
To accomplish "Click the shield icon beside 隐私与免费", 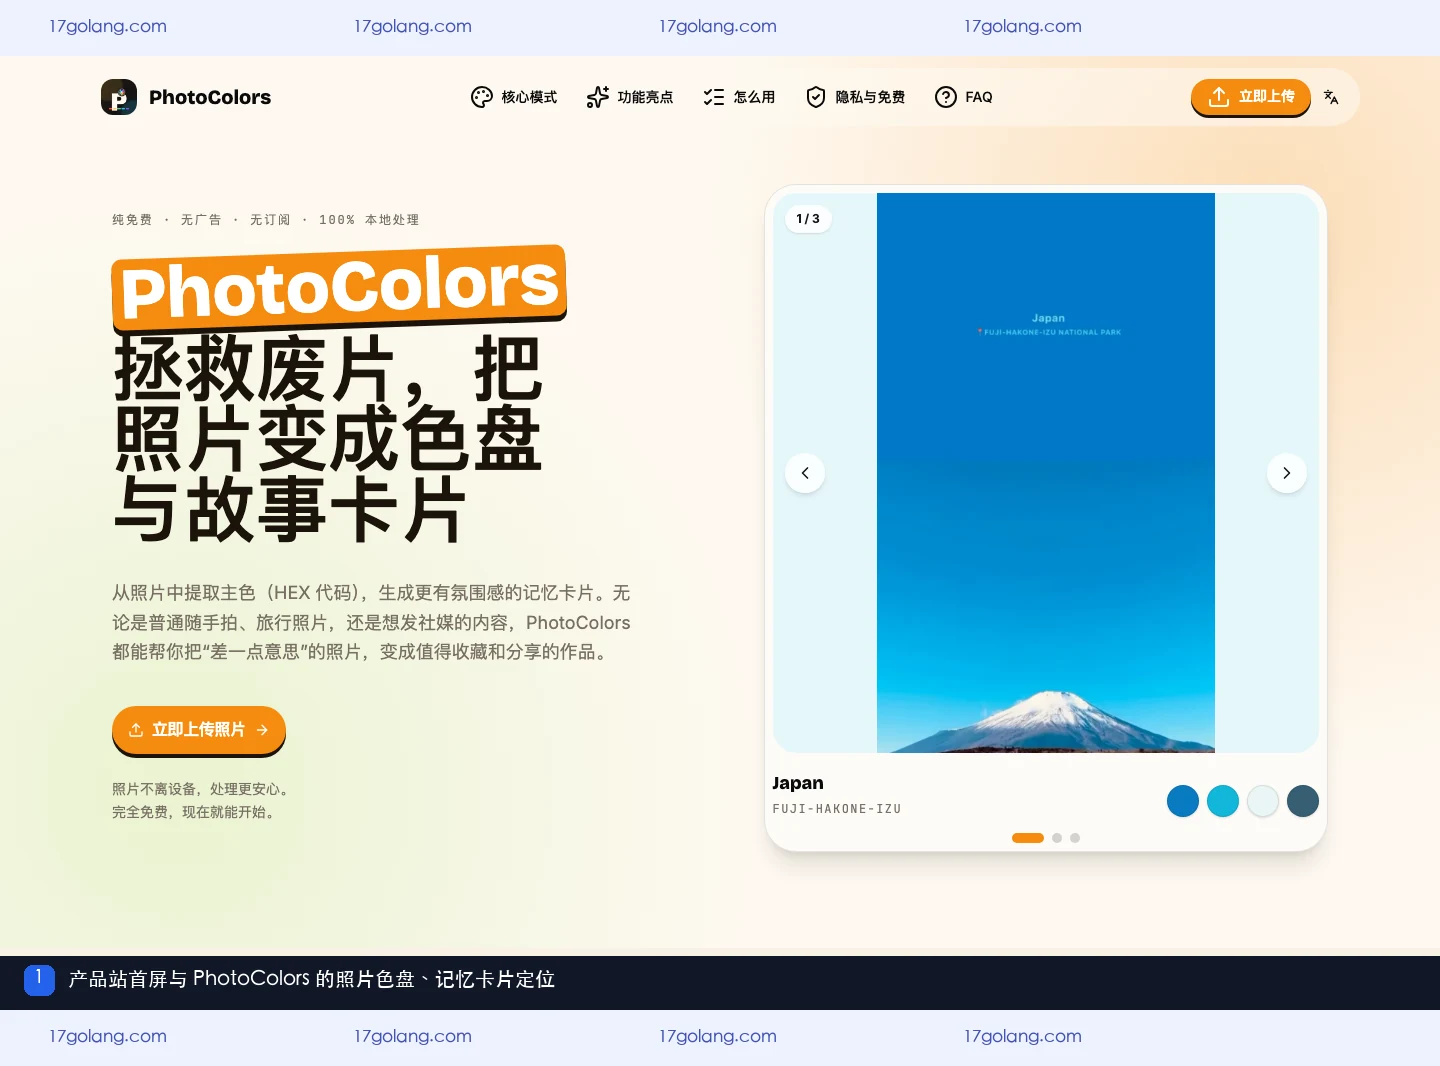I will pos(816,97).
